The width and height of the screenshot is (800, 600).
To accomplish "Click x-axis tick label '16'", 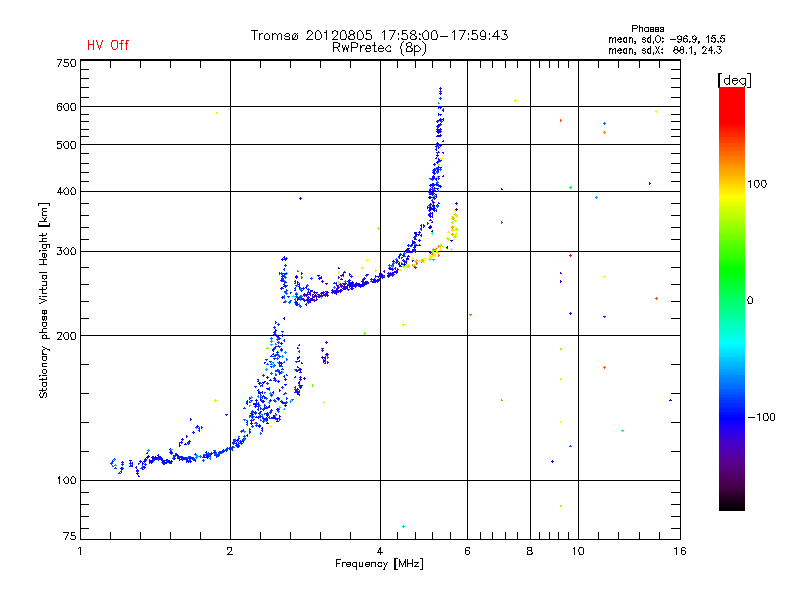I will pos(680,551).
